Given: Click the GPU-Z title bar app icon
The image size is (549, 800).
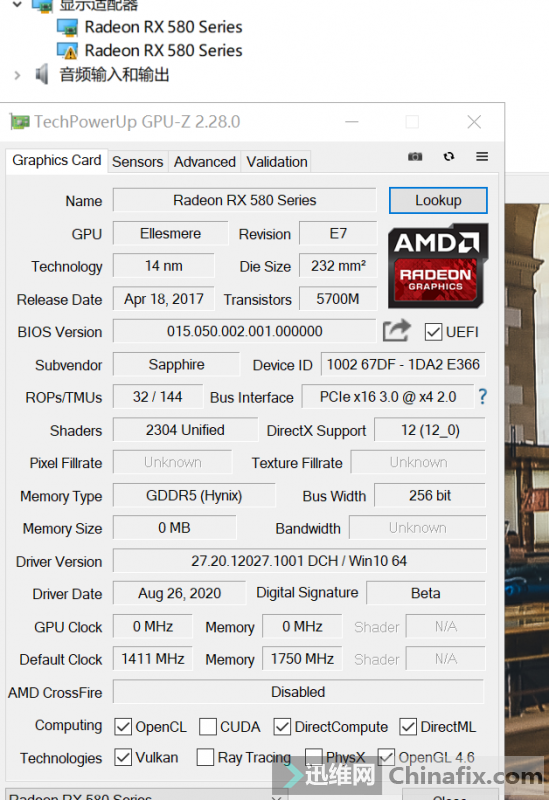Looking at the screenshot, I should point(19,122).
